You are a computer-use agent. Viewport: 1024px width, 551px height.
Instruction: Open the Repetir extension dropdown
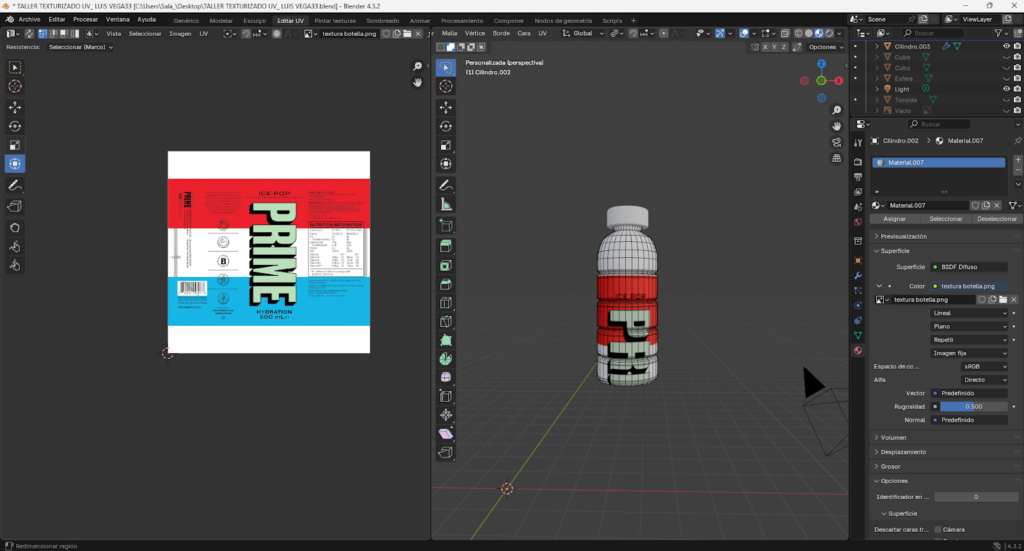[x=970, y=339]
